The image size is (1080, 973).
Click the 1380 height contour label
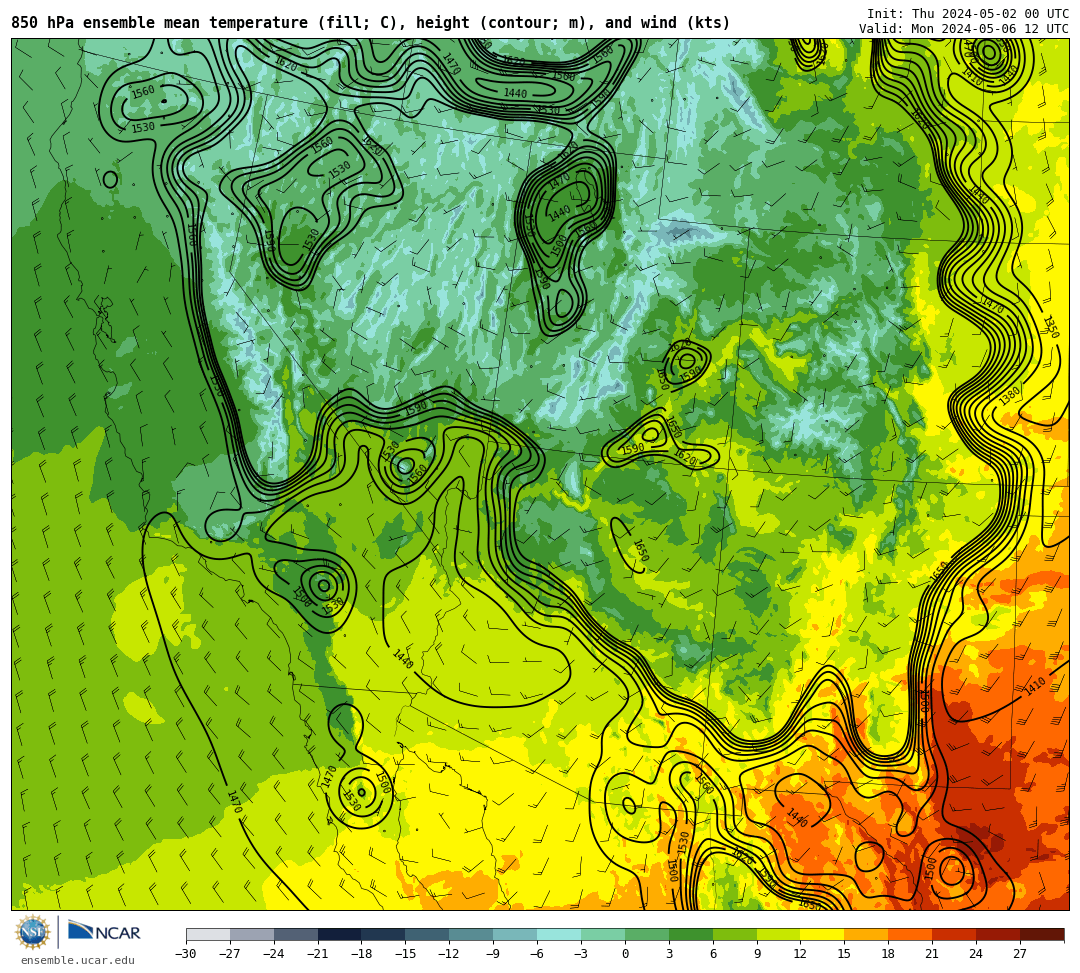[1009, 397]
